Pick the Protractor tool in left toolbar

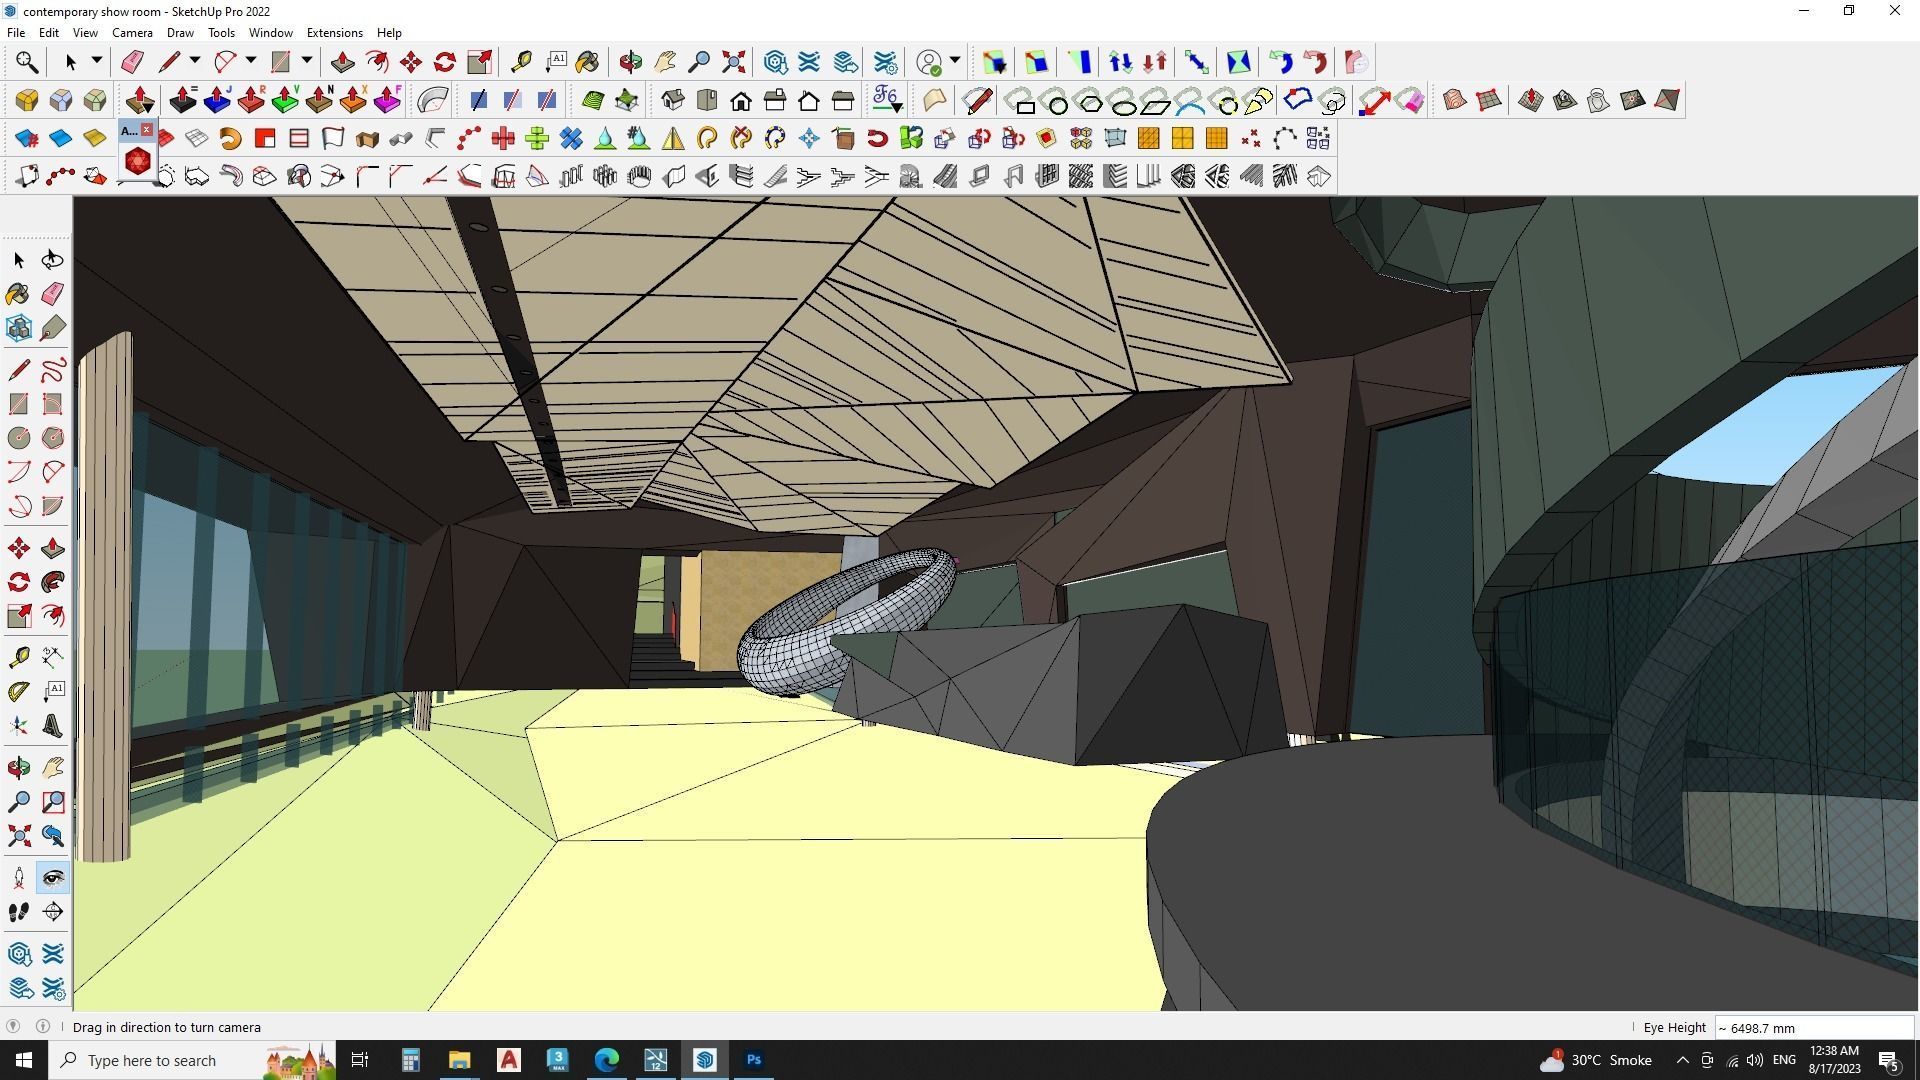pyautogui.click(x=19, y=691)
